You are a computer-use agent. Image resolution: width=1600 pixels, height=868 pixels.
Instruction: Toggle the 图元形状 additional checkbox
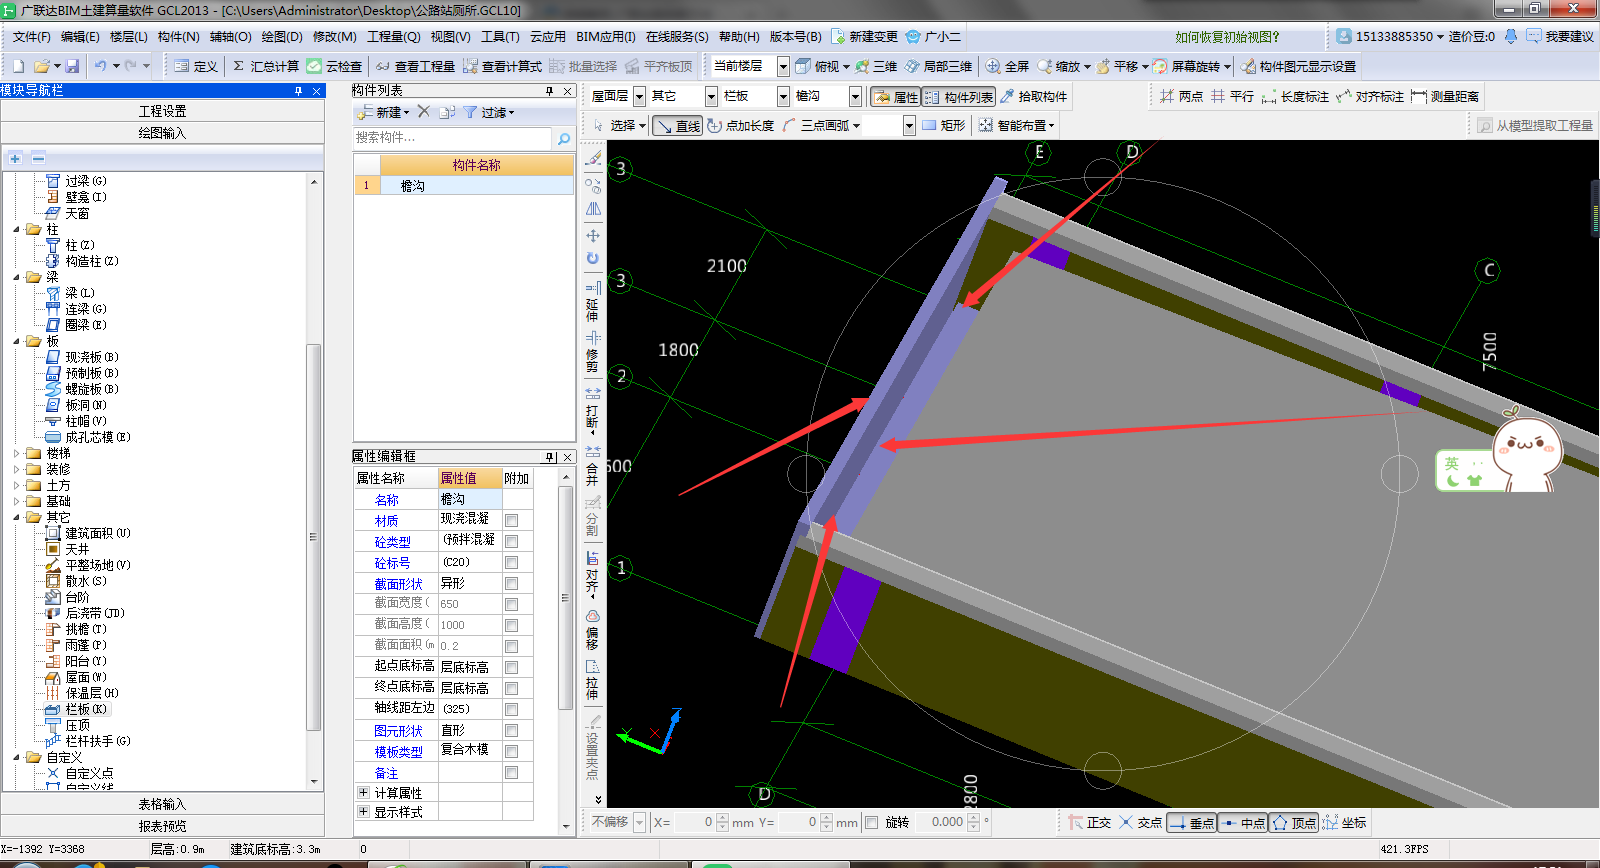pyautogui.click(x=512, y=730)
